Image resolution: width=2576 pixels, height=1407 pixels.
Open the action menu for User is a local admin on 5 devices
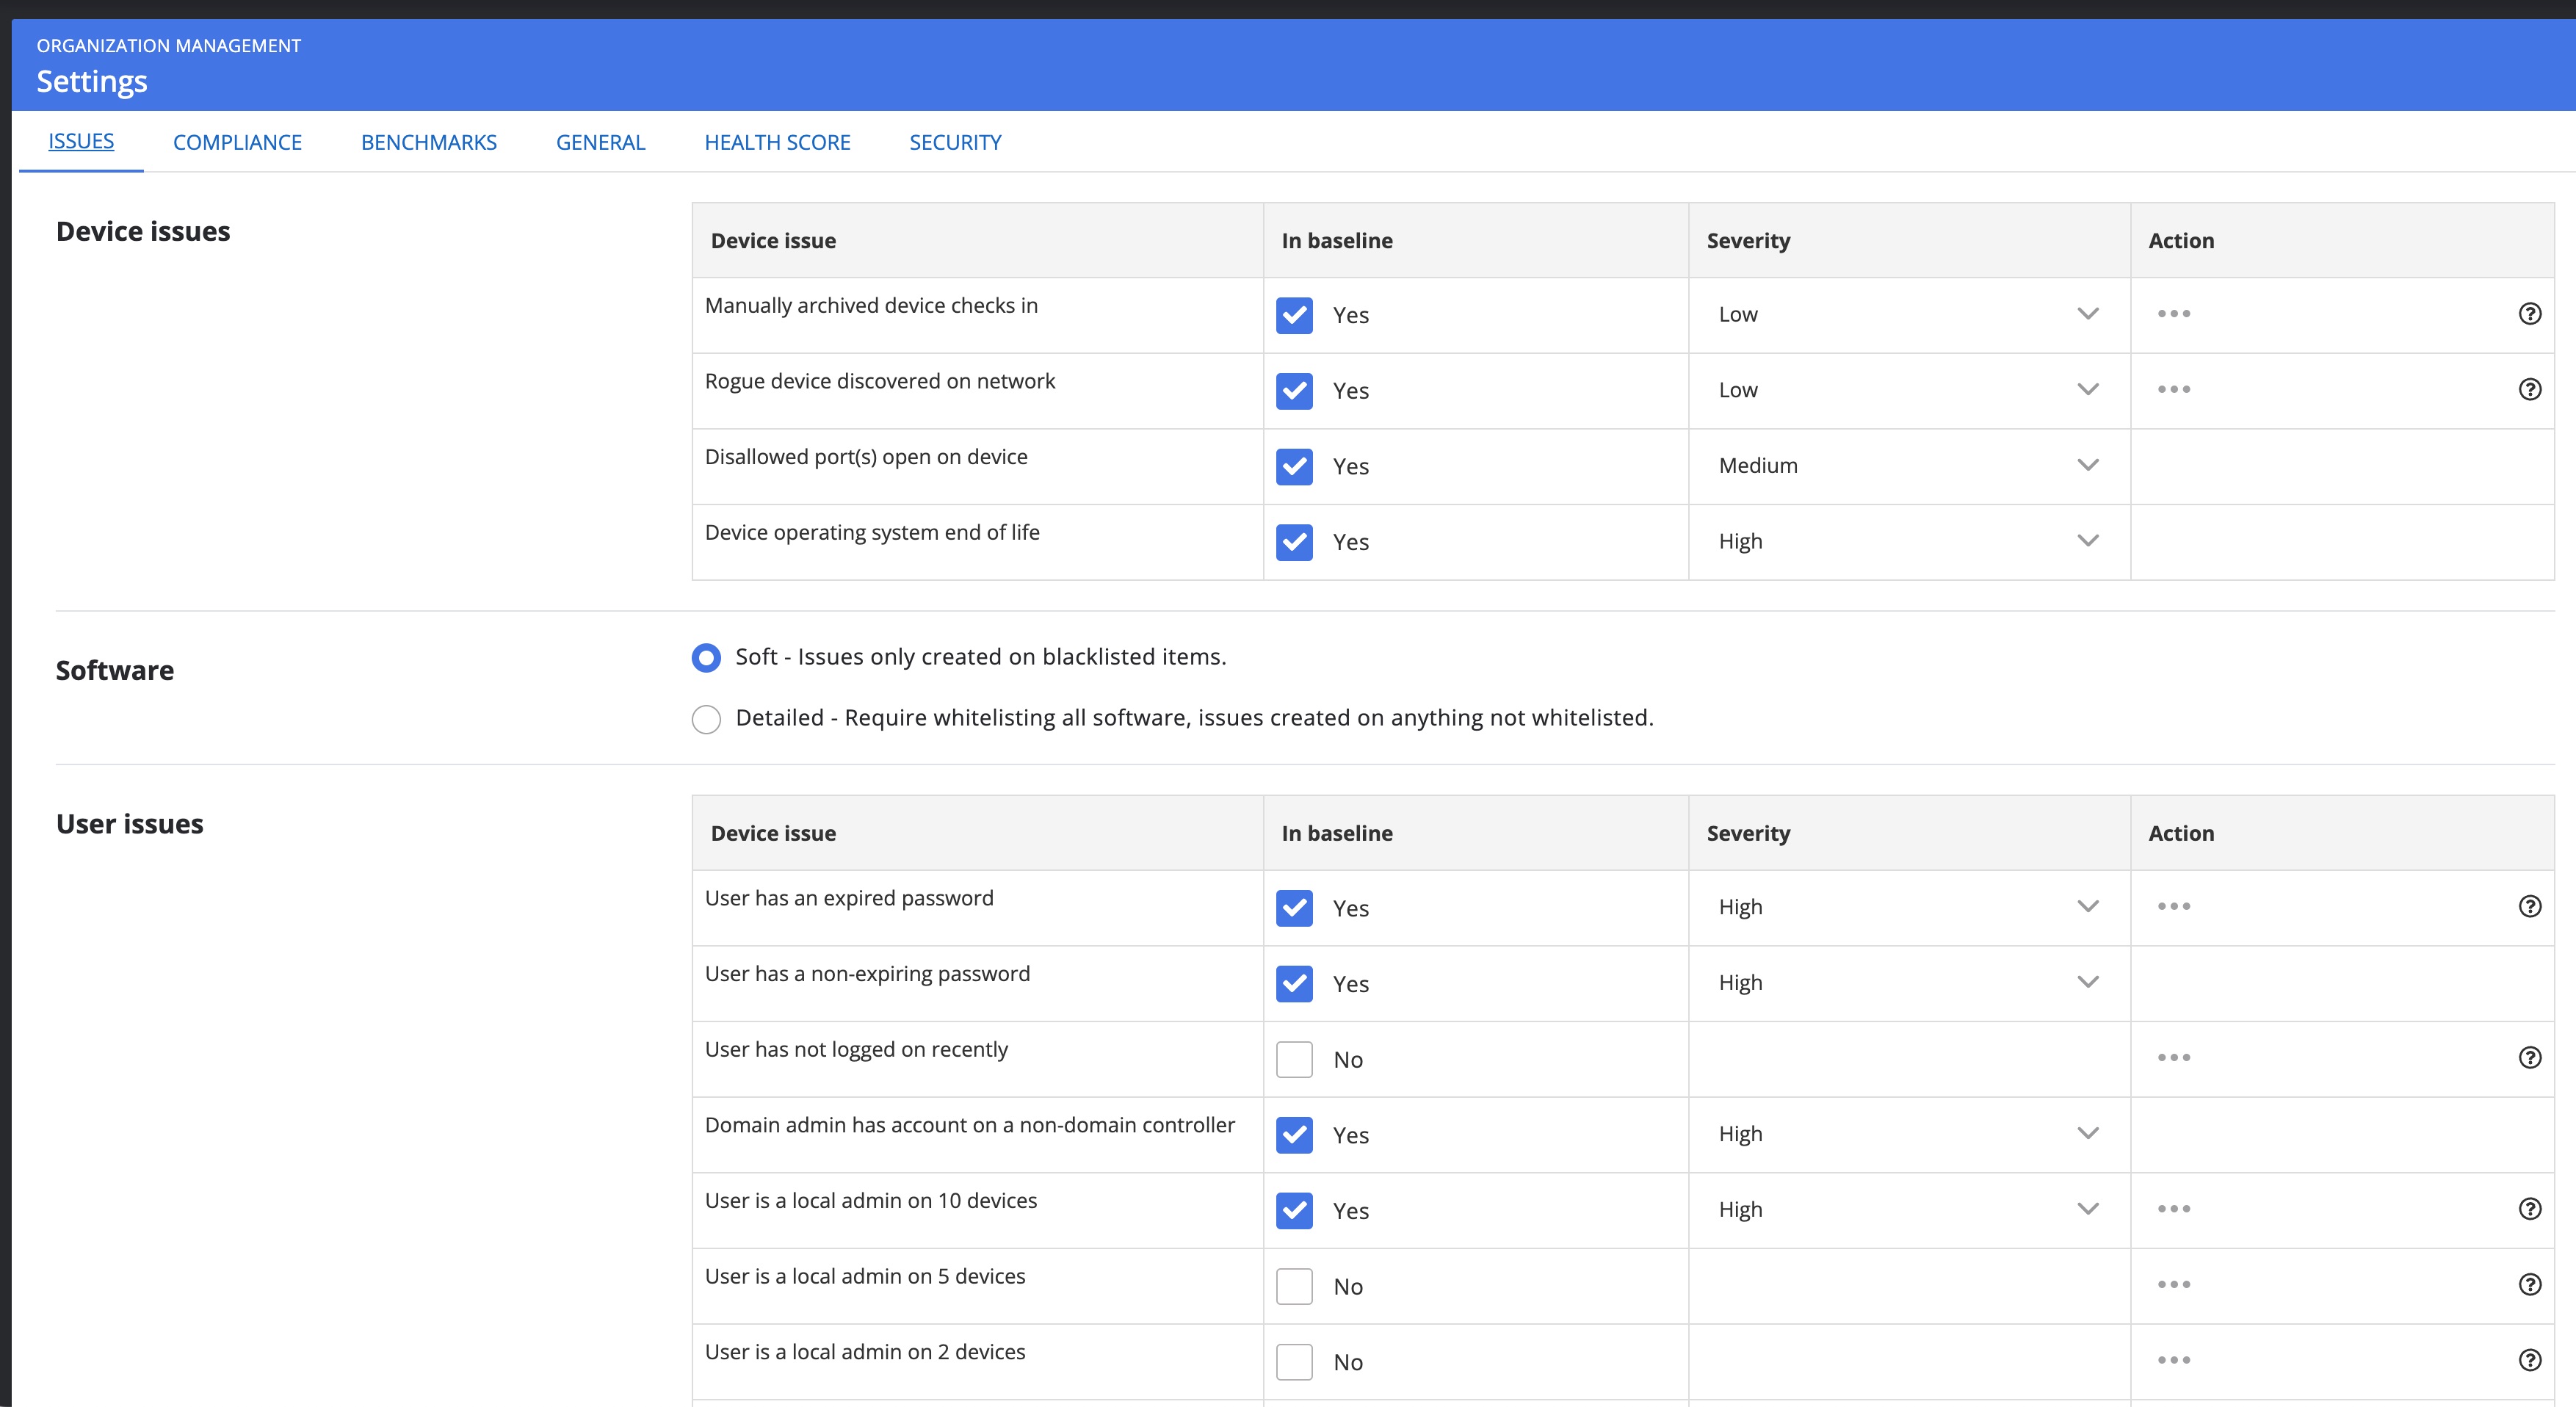[2174, 1284]
